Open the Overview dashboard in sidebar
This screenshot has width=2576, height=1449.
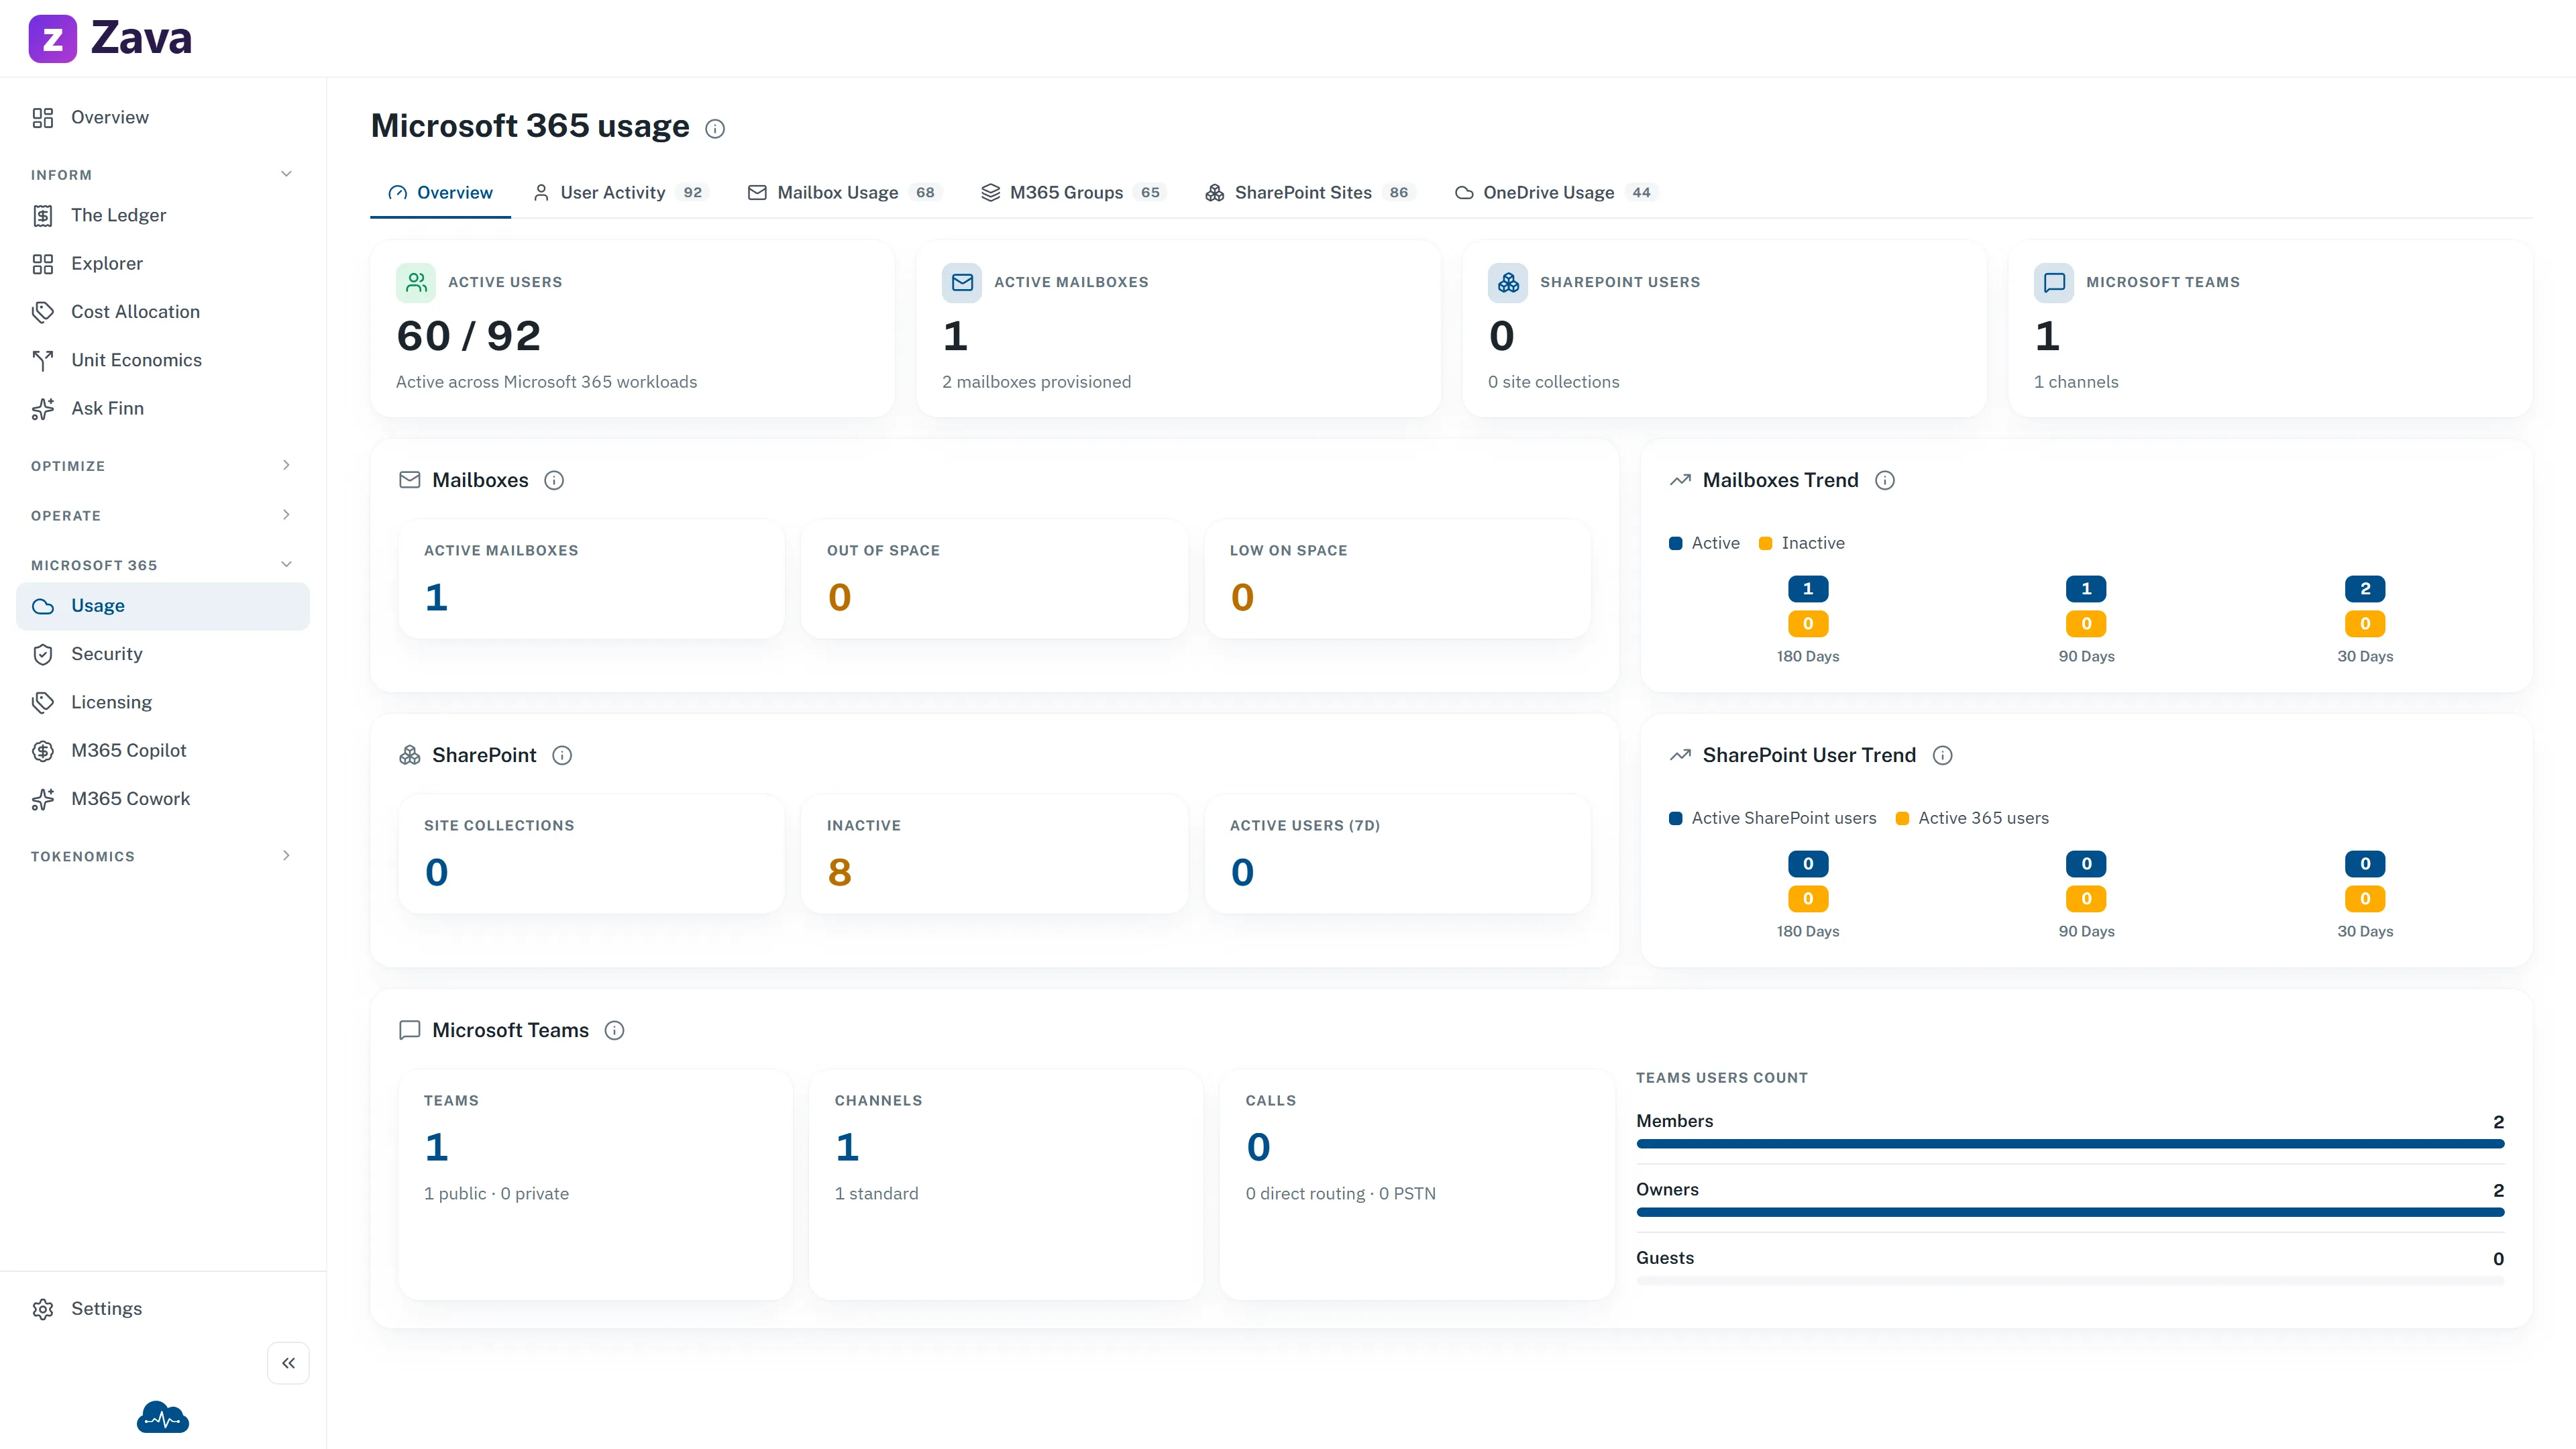163,117
